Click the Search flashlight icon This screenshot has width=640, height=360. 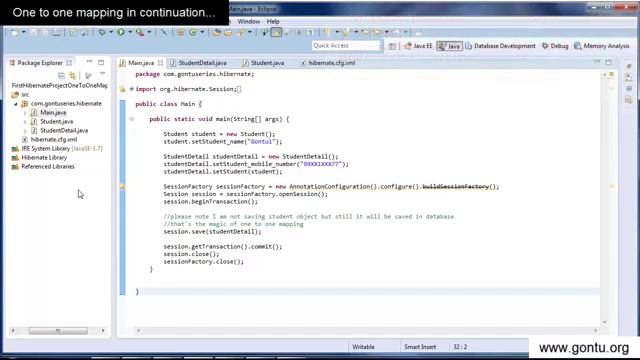click(241, 32)
